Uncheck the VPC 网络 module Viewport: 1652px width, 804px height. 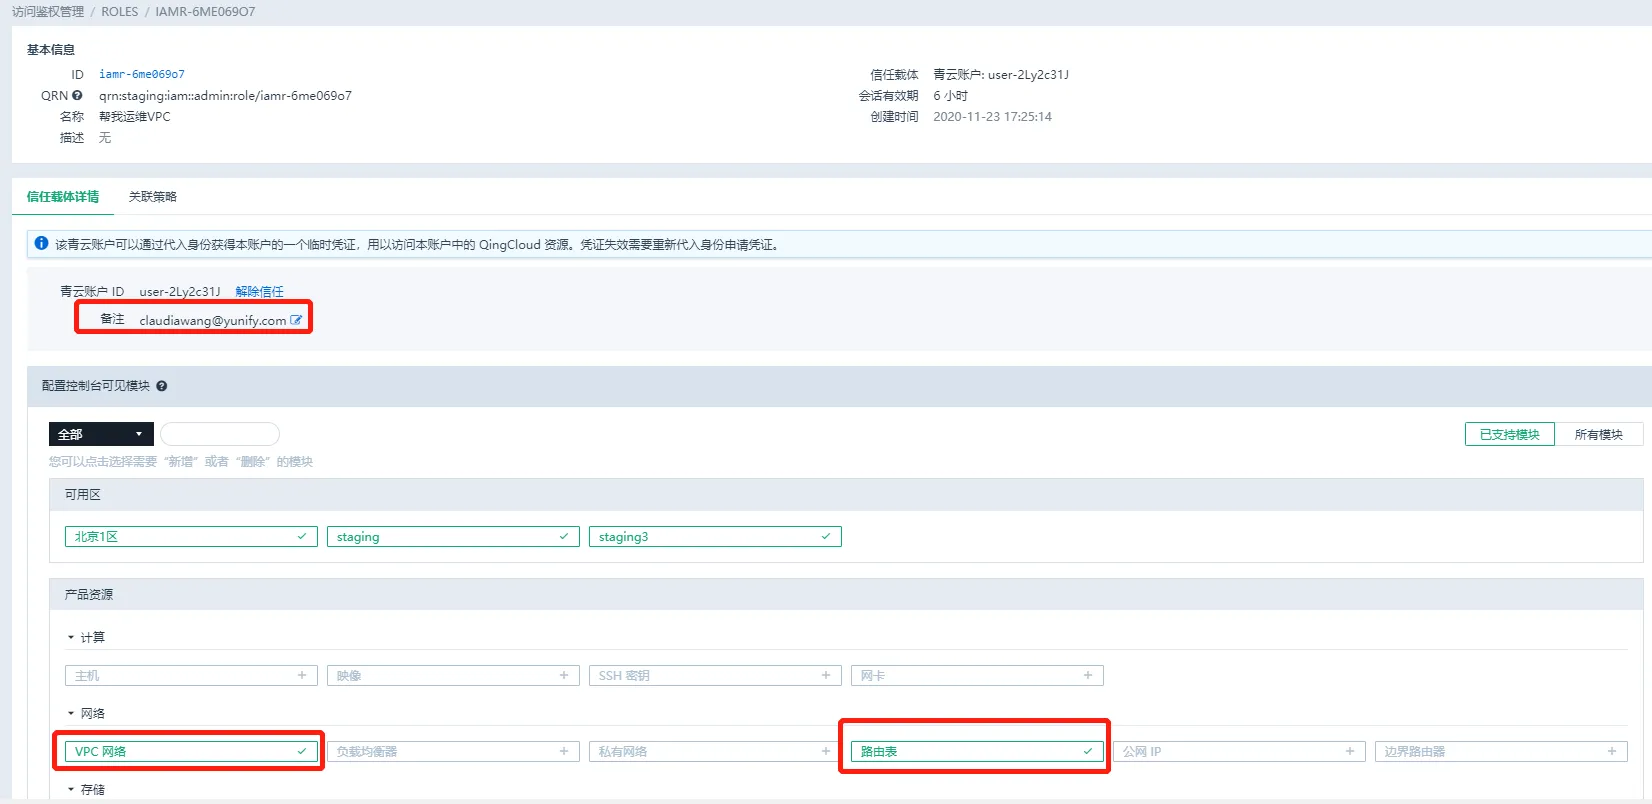191,752
